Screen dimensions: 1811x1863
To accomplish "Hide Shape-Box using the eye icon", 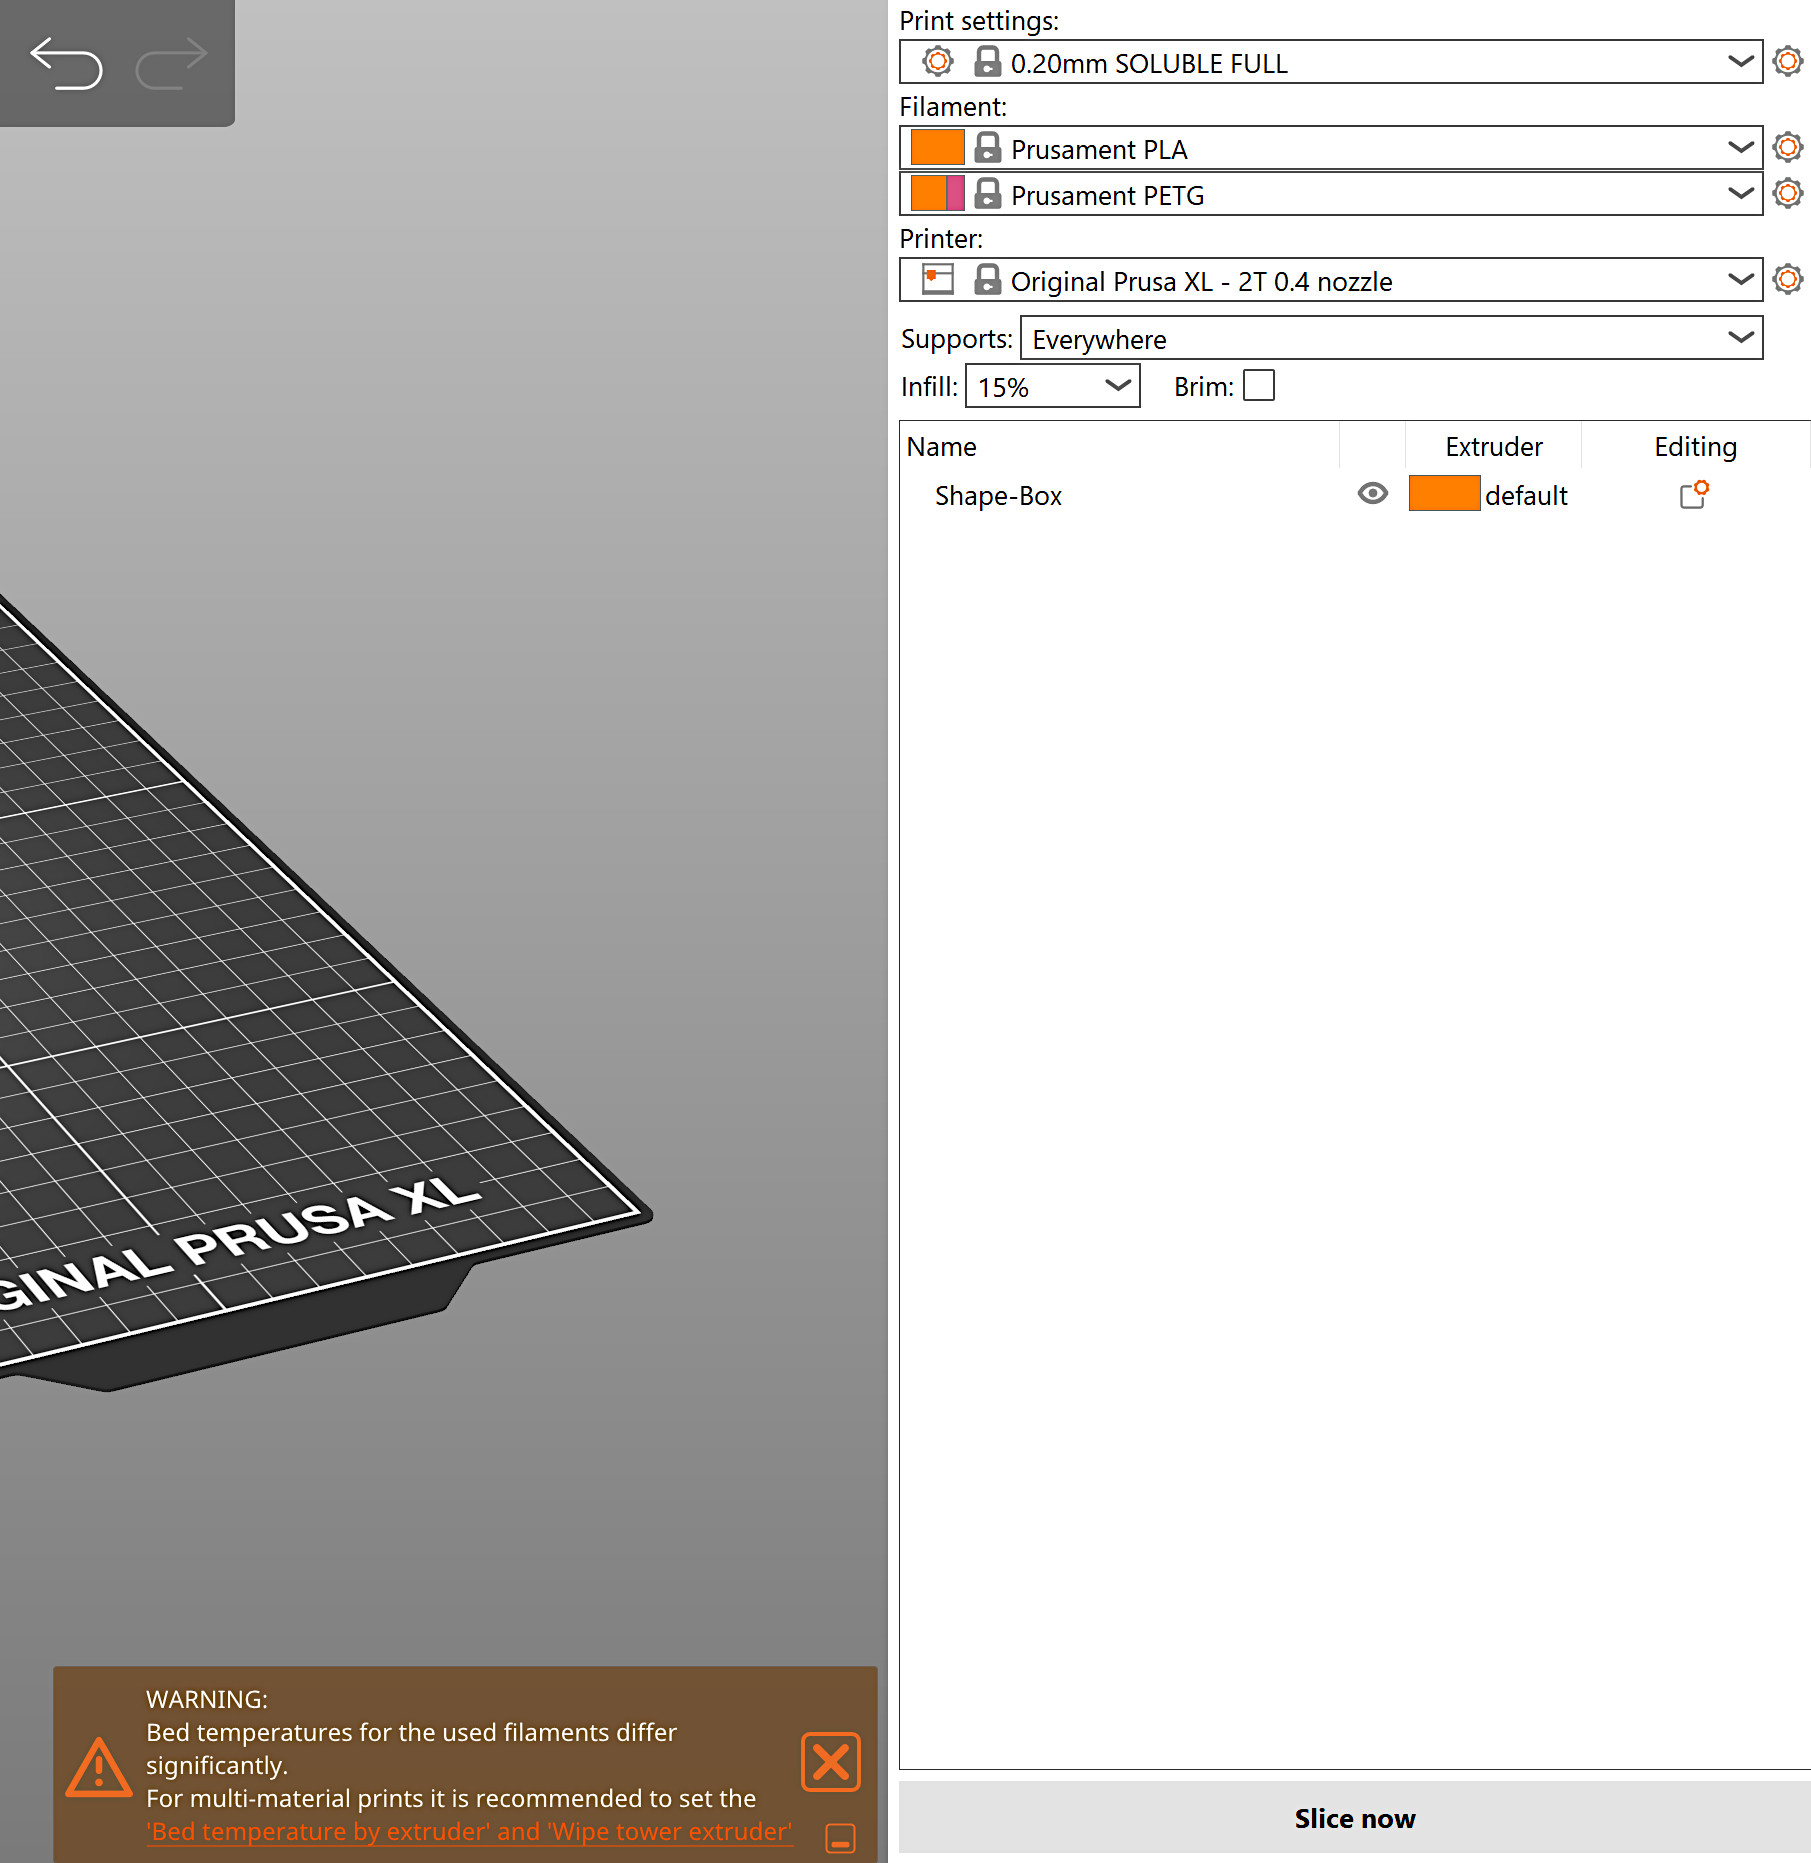I will click(1372, 494).
